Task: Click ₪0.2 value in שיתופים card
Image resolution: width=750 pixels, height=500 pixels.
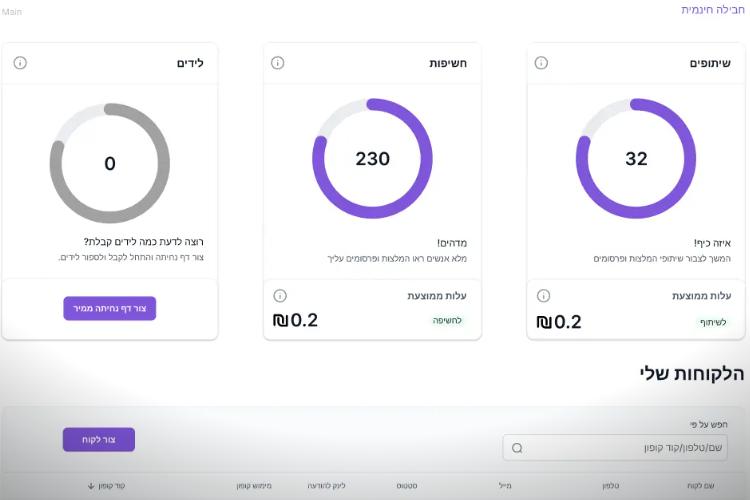Action: coord(559,322)
